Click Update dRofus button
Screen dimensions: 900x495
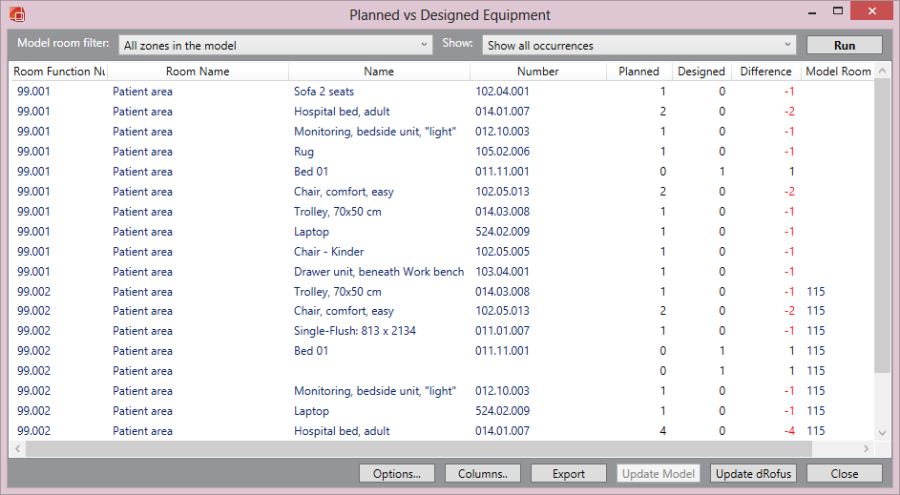753,474
